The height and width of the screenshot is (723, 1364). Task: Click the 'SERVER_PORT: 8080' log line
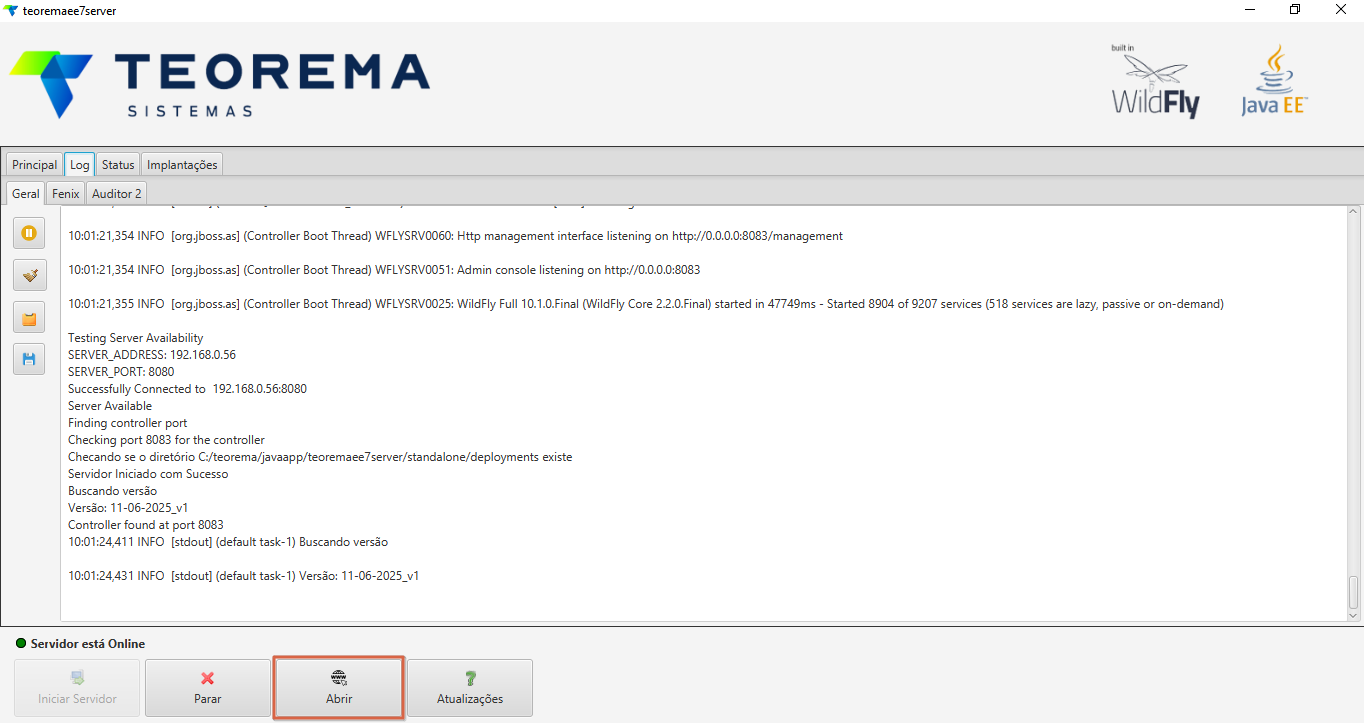pyautogui.click(x=121, y=372)
